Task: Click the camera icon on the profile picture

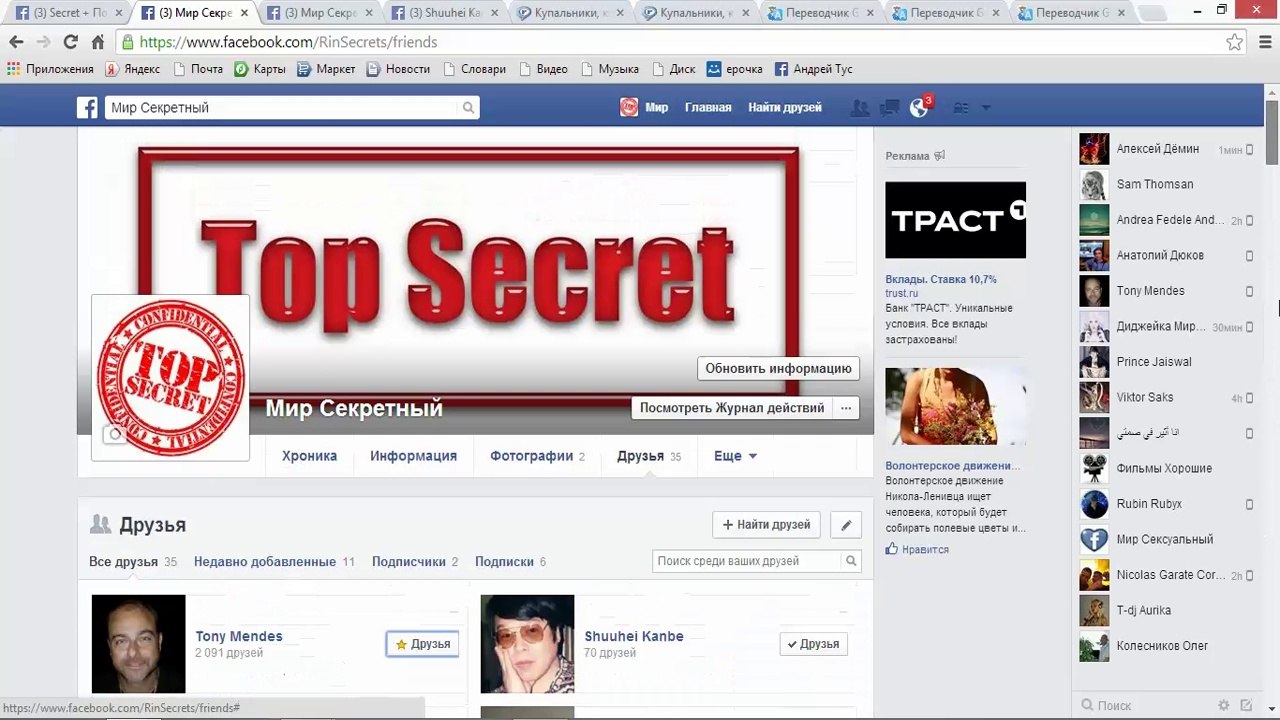Action: click(115, 435)
